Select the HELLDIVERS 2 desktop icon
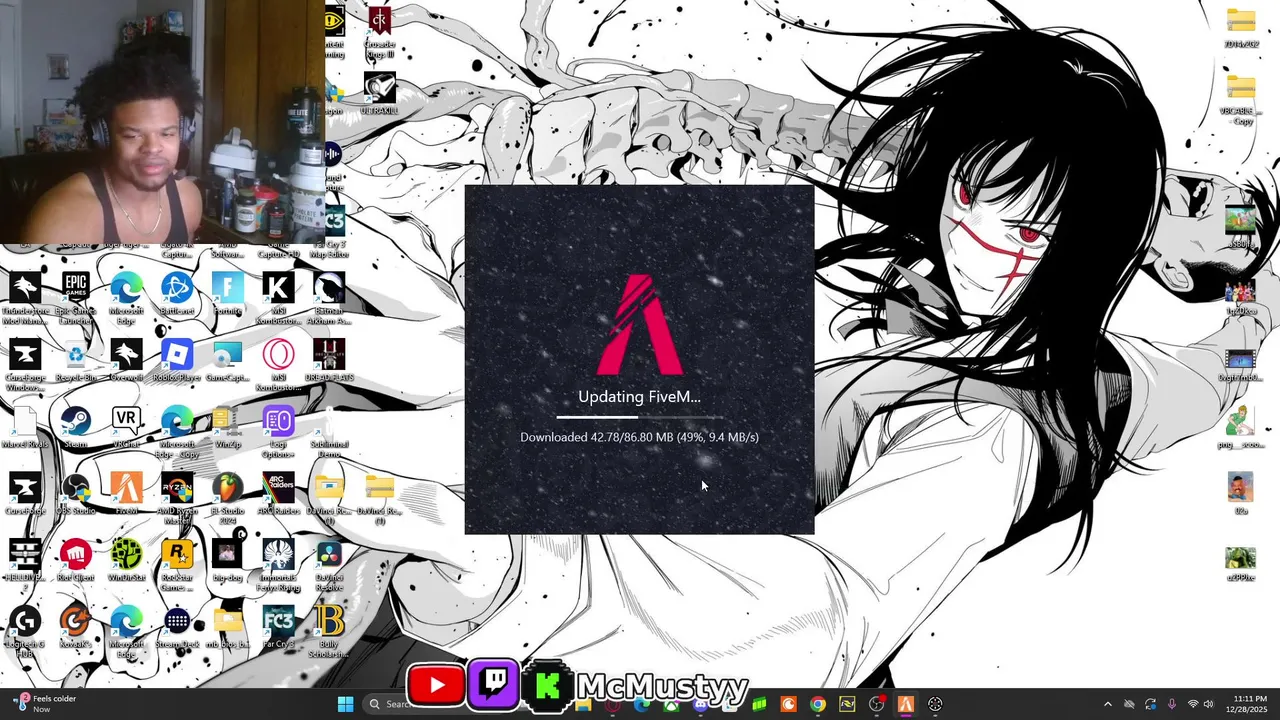 pyautogui.click(x=25, y=562)
